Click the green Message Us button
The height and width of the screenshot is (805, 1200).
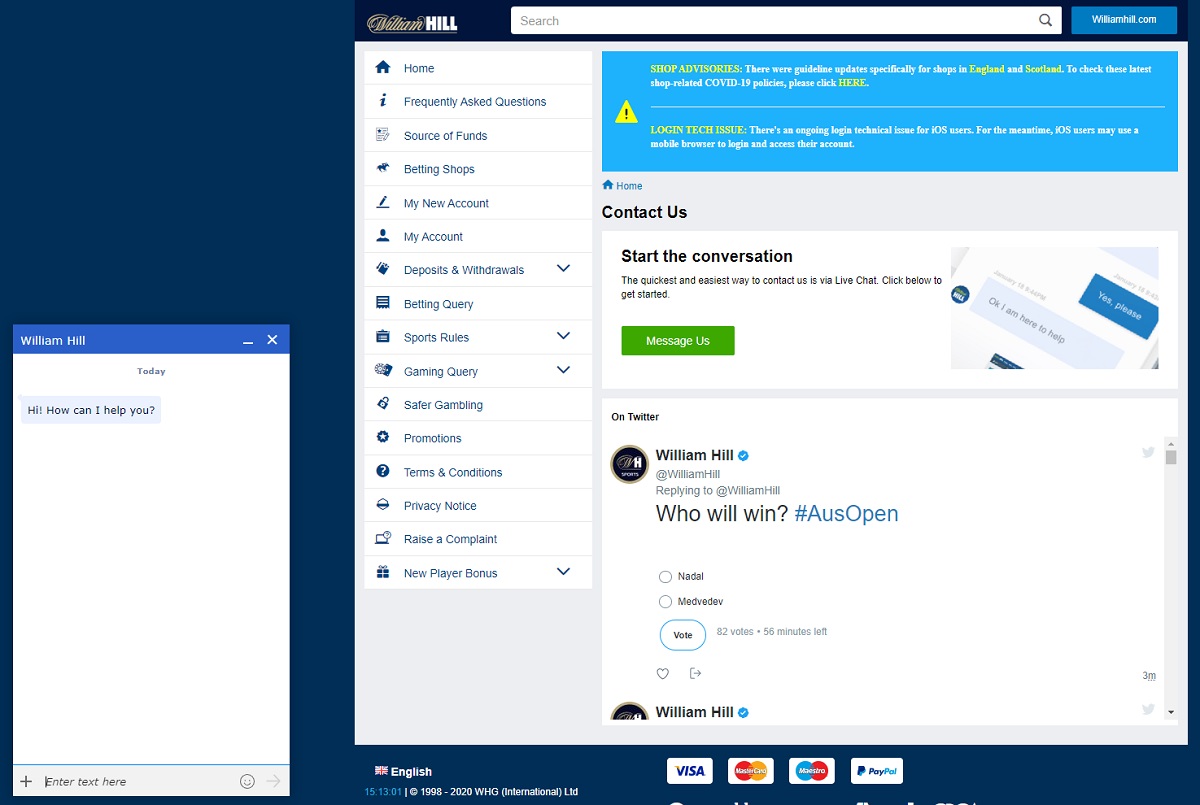[677, 341]
